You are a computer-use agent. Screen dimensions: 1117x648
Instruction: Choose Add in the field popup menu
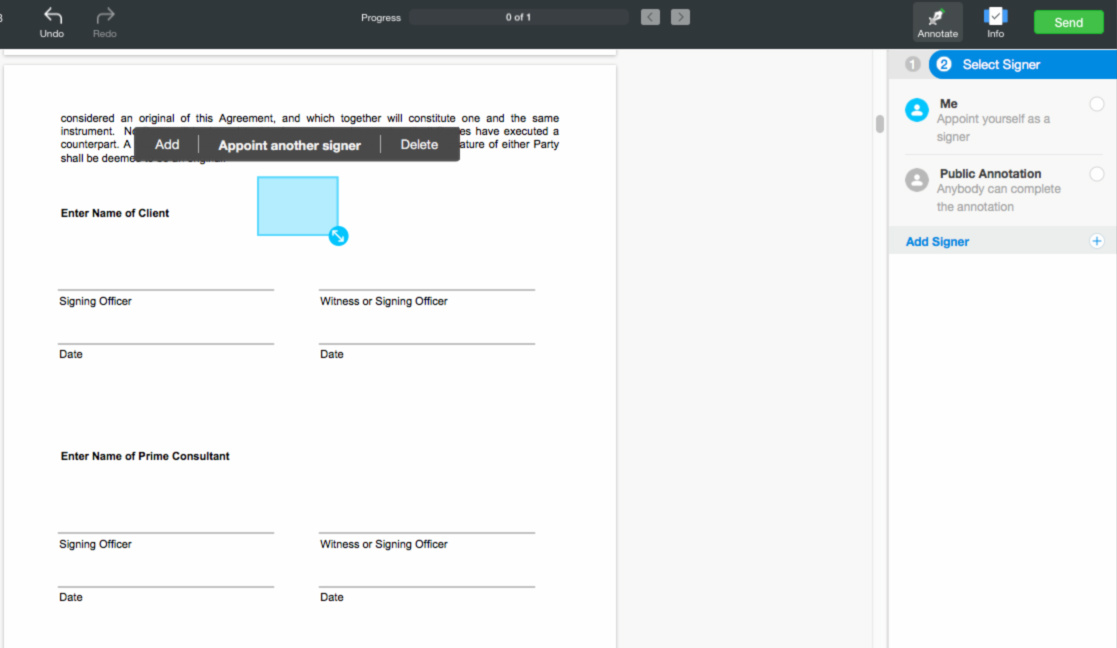[167, 145]
